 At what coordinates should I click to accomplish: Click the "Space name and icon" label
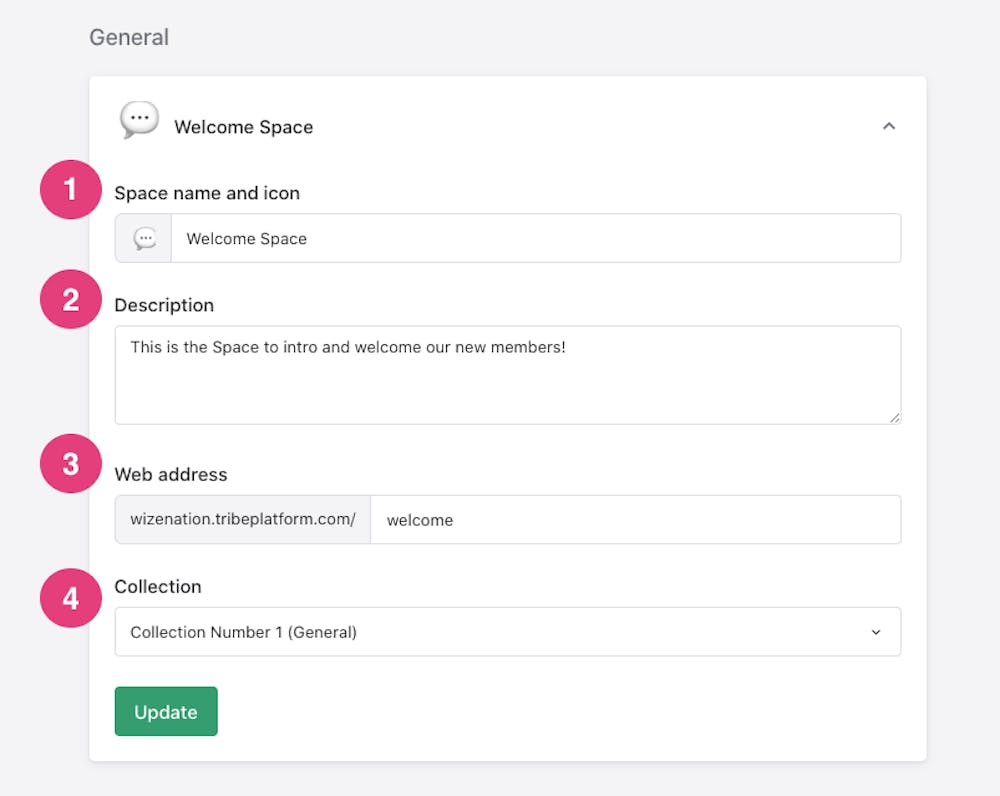(x=207, y=193)
